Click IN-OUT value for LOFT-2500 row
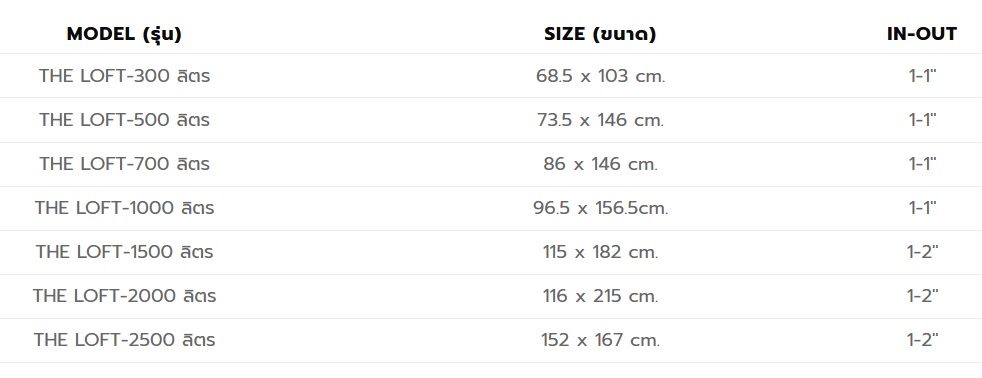Screen dimensions: 982x378 [x=922, y=340]
